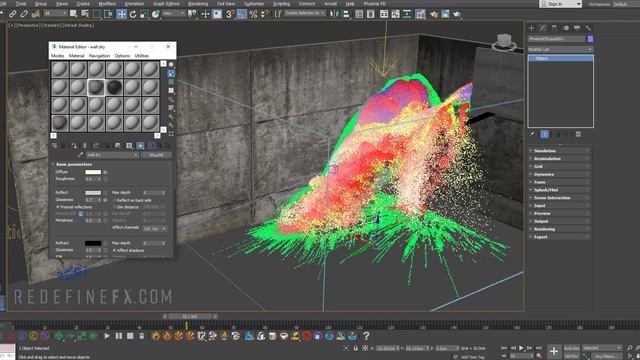
Task: Open the Help question mark icon
Action: [366, 336]
